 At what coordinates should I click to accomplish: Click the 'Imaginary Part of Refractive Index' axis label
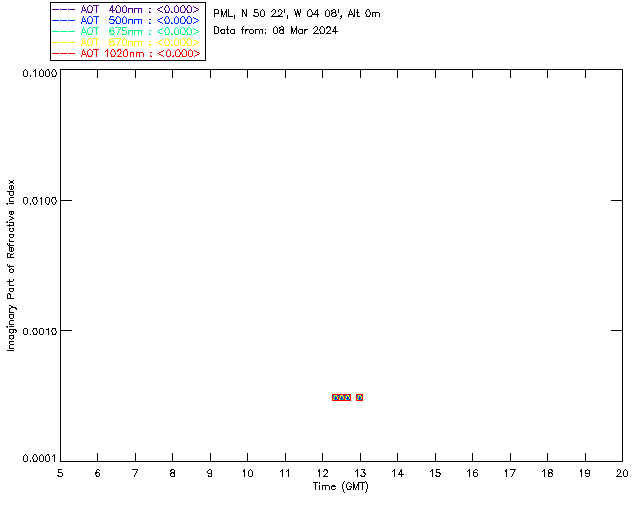pos(11,265)
